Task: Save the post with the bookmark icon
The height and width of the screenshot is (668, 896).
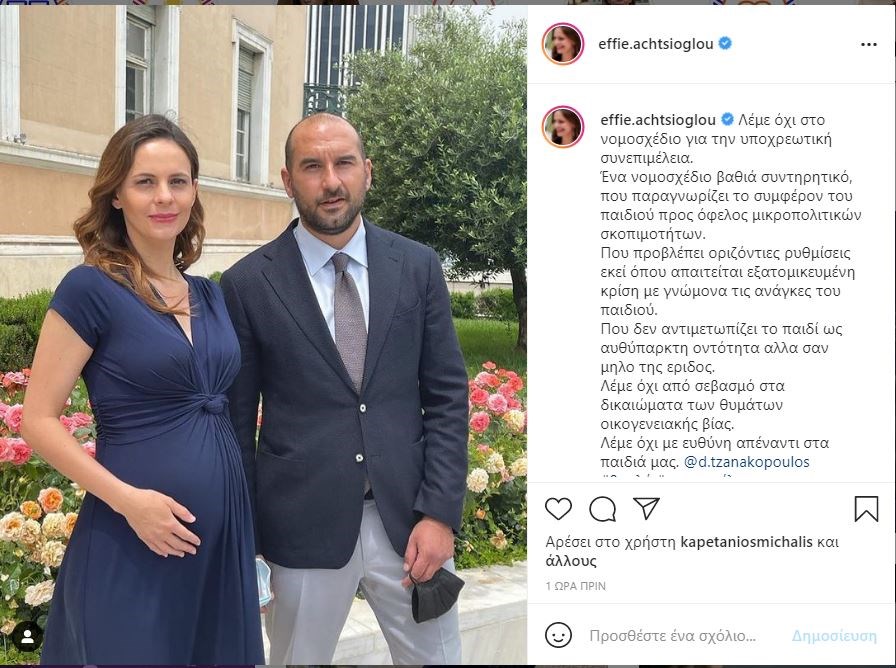Action: [x=866, y=509]
